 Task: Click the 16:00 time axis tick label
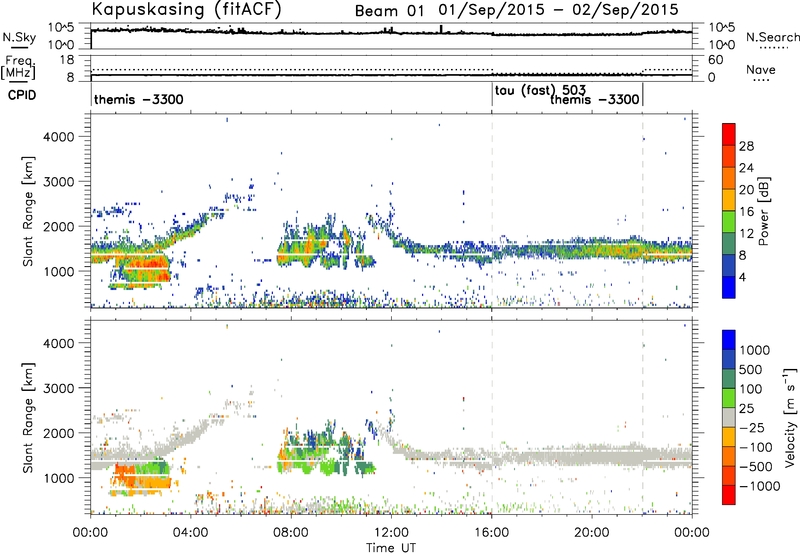(491, 533)
